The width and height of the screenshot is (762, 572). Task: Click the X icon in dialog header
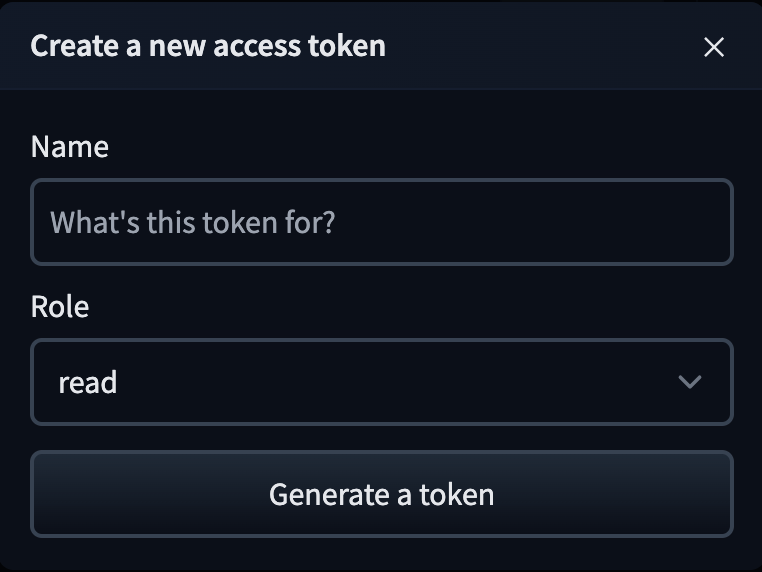coord(713,47)
